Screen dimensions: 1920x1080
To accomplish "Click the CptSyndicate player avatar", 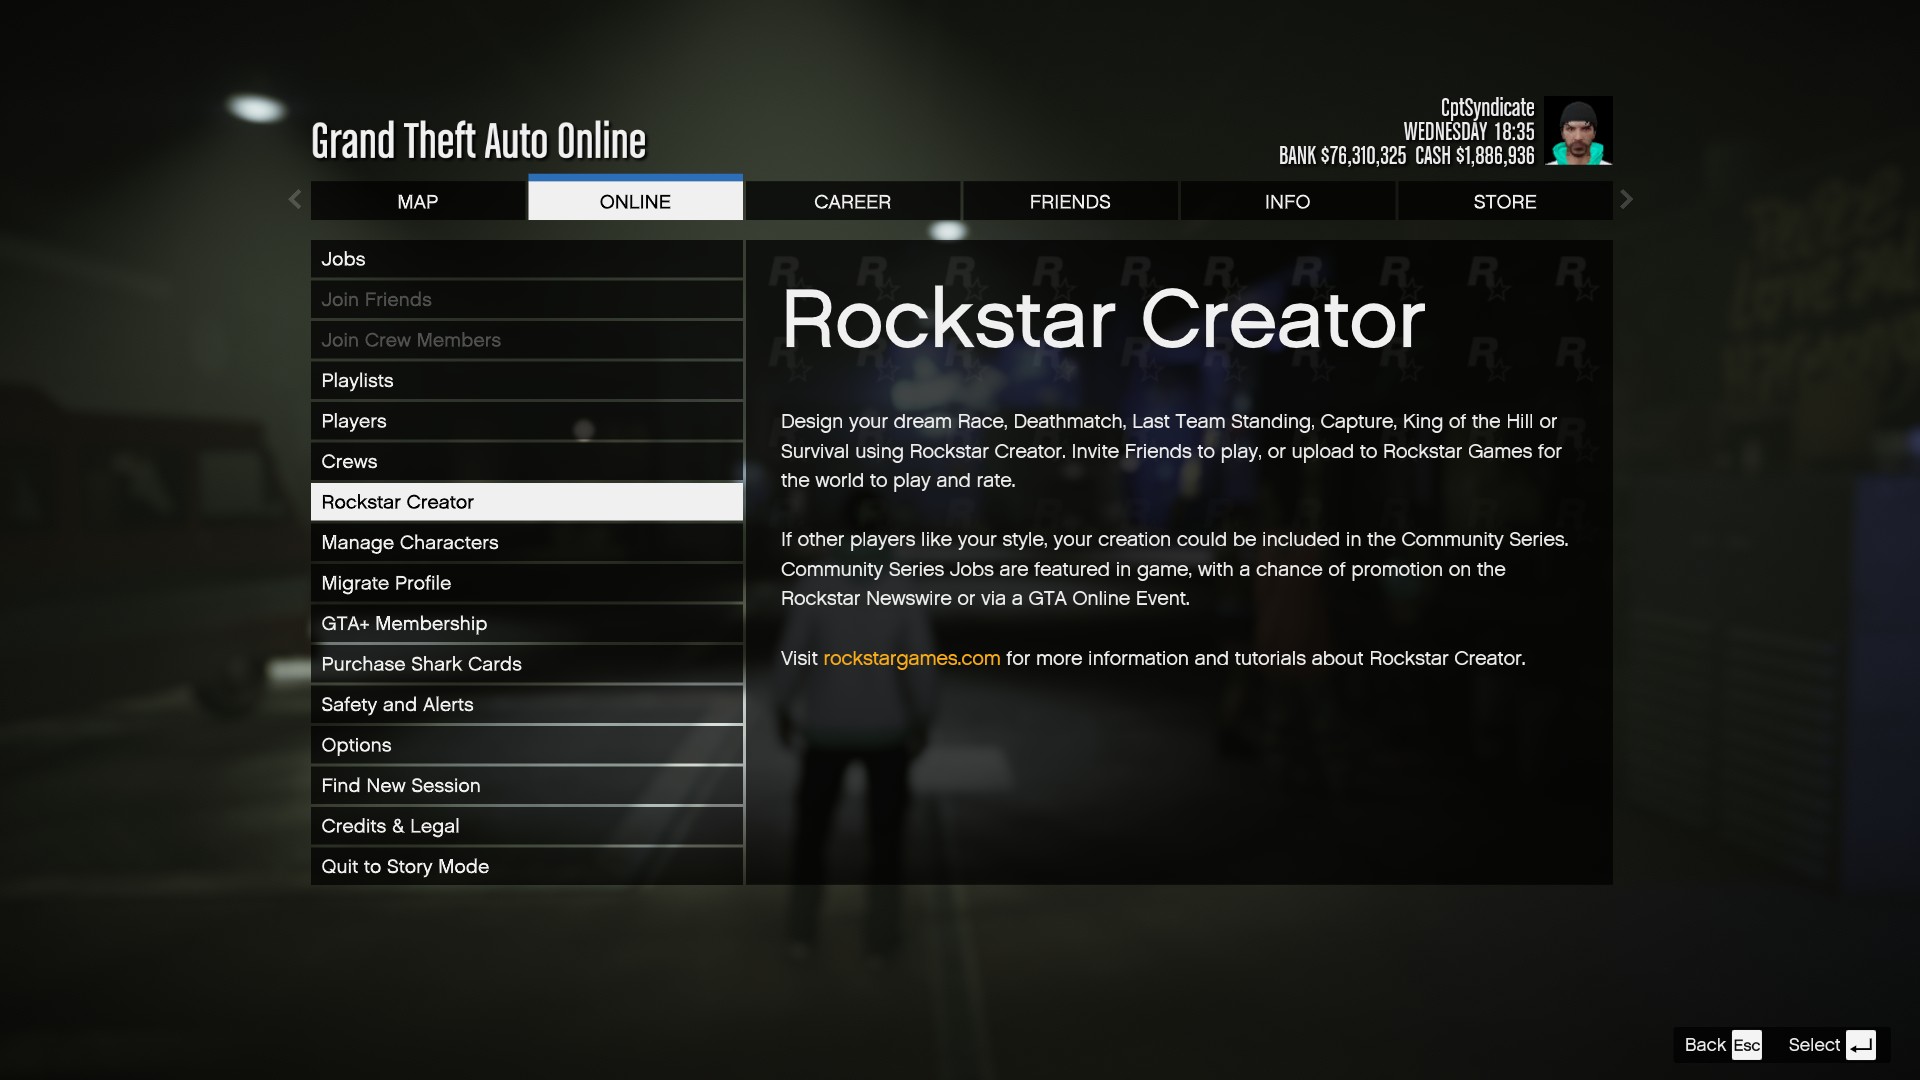I will pos(1578,130).
